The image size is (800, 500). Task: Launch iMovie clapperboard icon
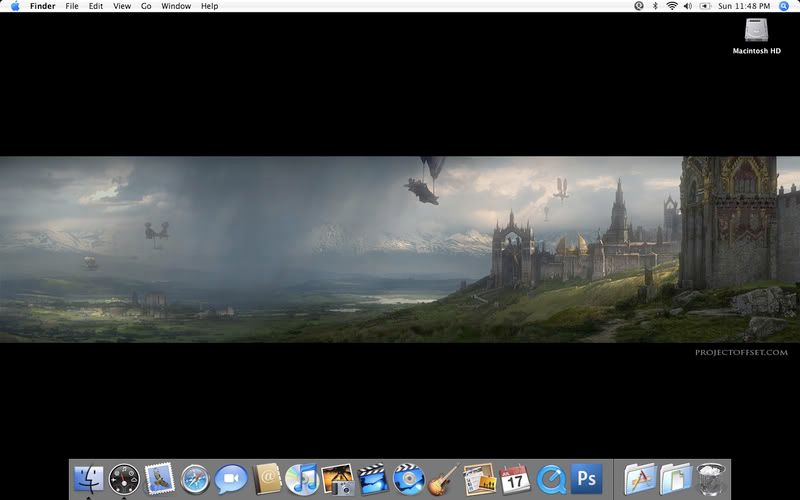click(x=373, y=479)
